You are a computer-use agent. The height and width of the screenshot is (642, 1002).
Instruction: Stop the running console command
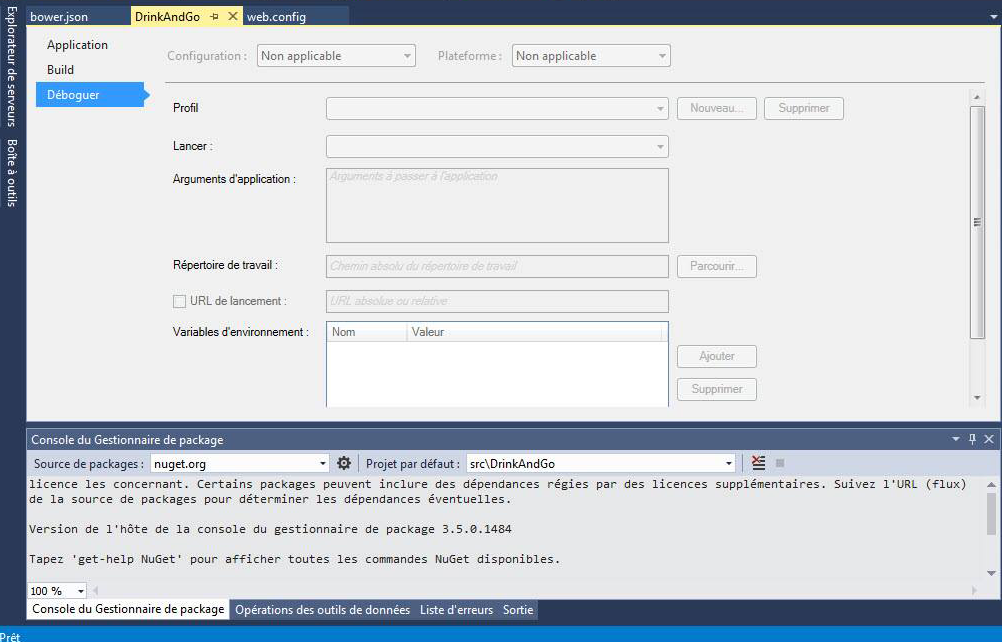[x=780, y=463]
